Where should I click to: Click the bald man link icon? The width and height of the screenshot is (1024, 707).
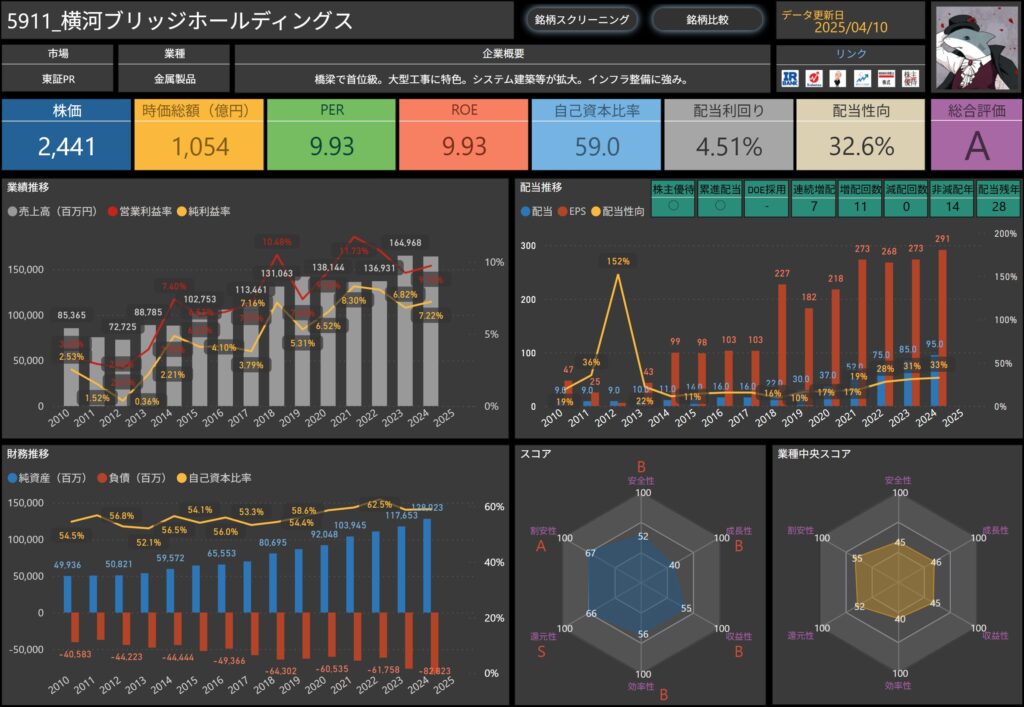[839, 78]
